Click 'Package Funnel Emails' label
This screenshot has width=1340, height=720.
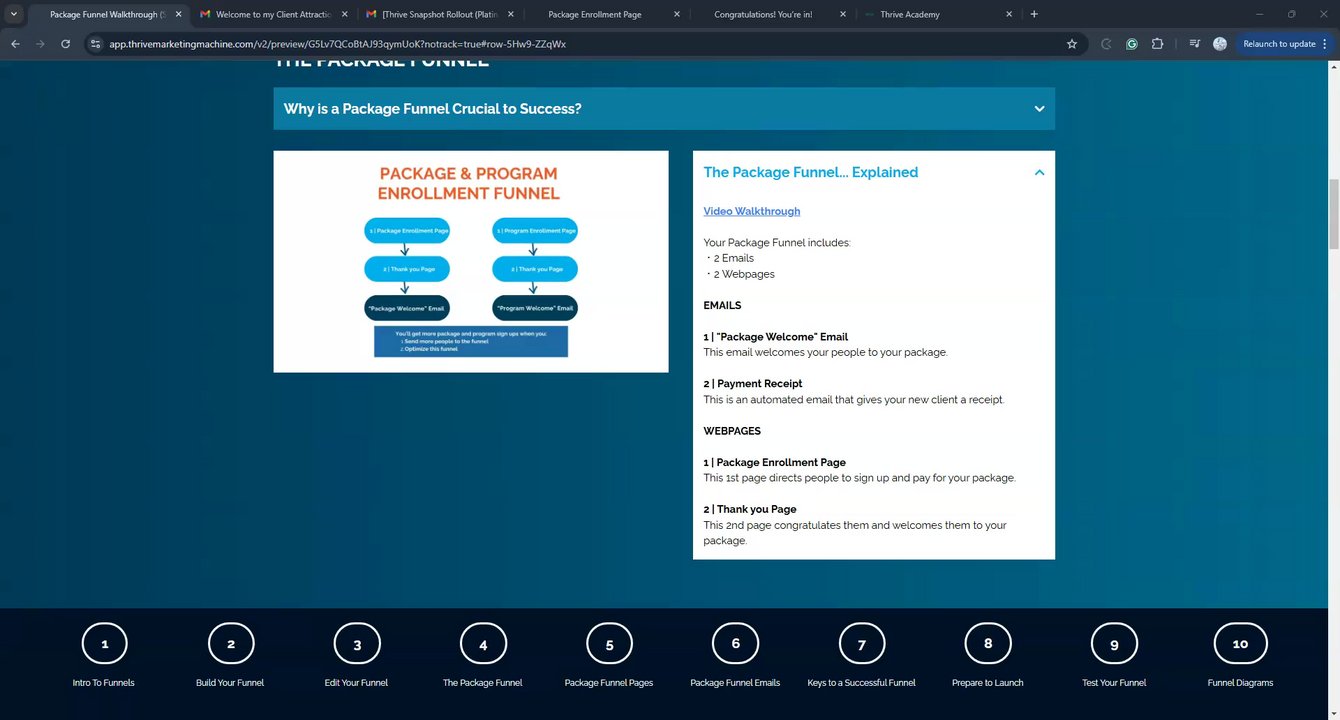[735, 683]
